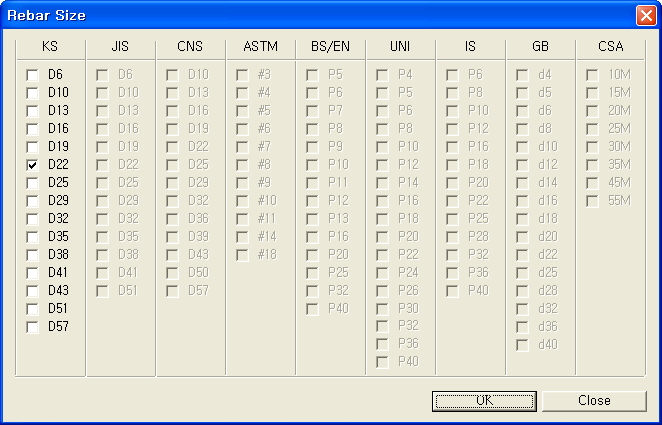Check D57 in the KS column
The width and height of the screenshot is (662, 425).
click(x=32, y=328)
